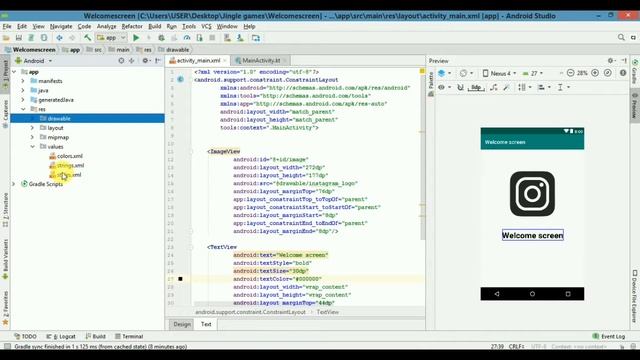Click collapse-all icon in Project panel header

click(x=131, y=60)
